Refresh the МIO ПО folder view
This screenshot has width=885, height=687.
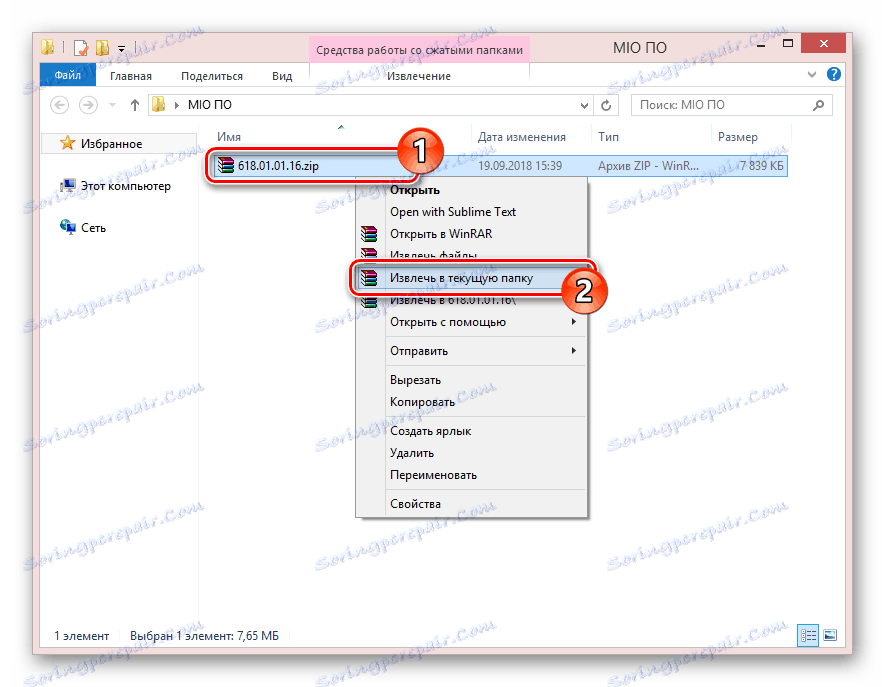(606, 106)
